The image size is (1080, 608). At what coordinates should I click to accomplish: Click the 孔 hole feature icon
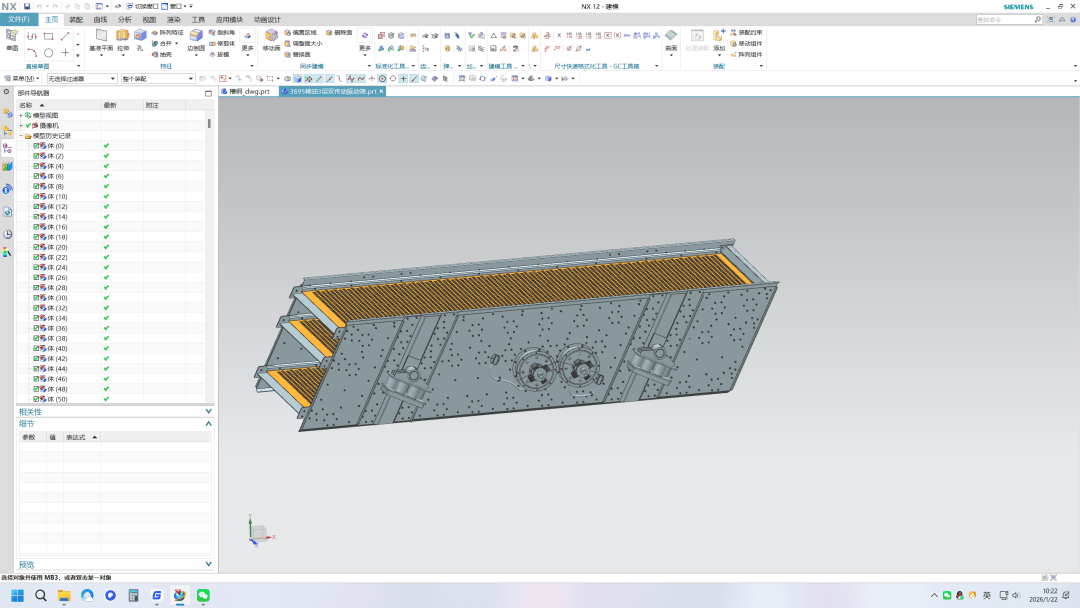point(140,35)
